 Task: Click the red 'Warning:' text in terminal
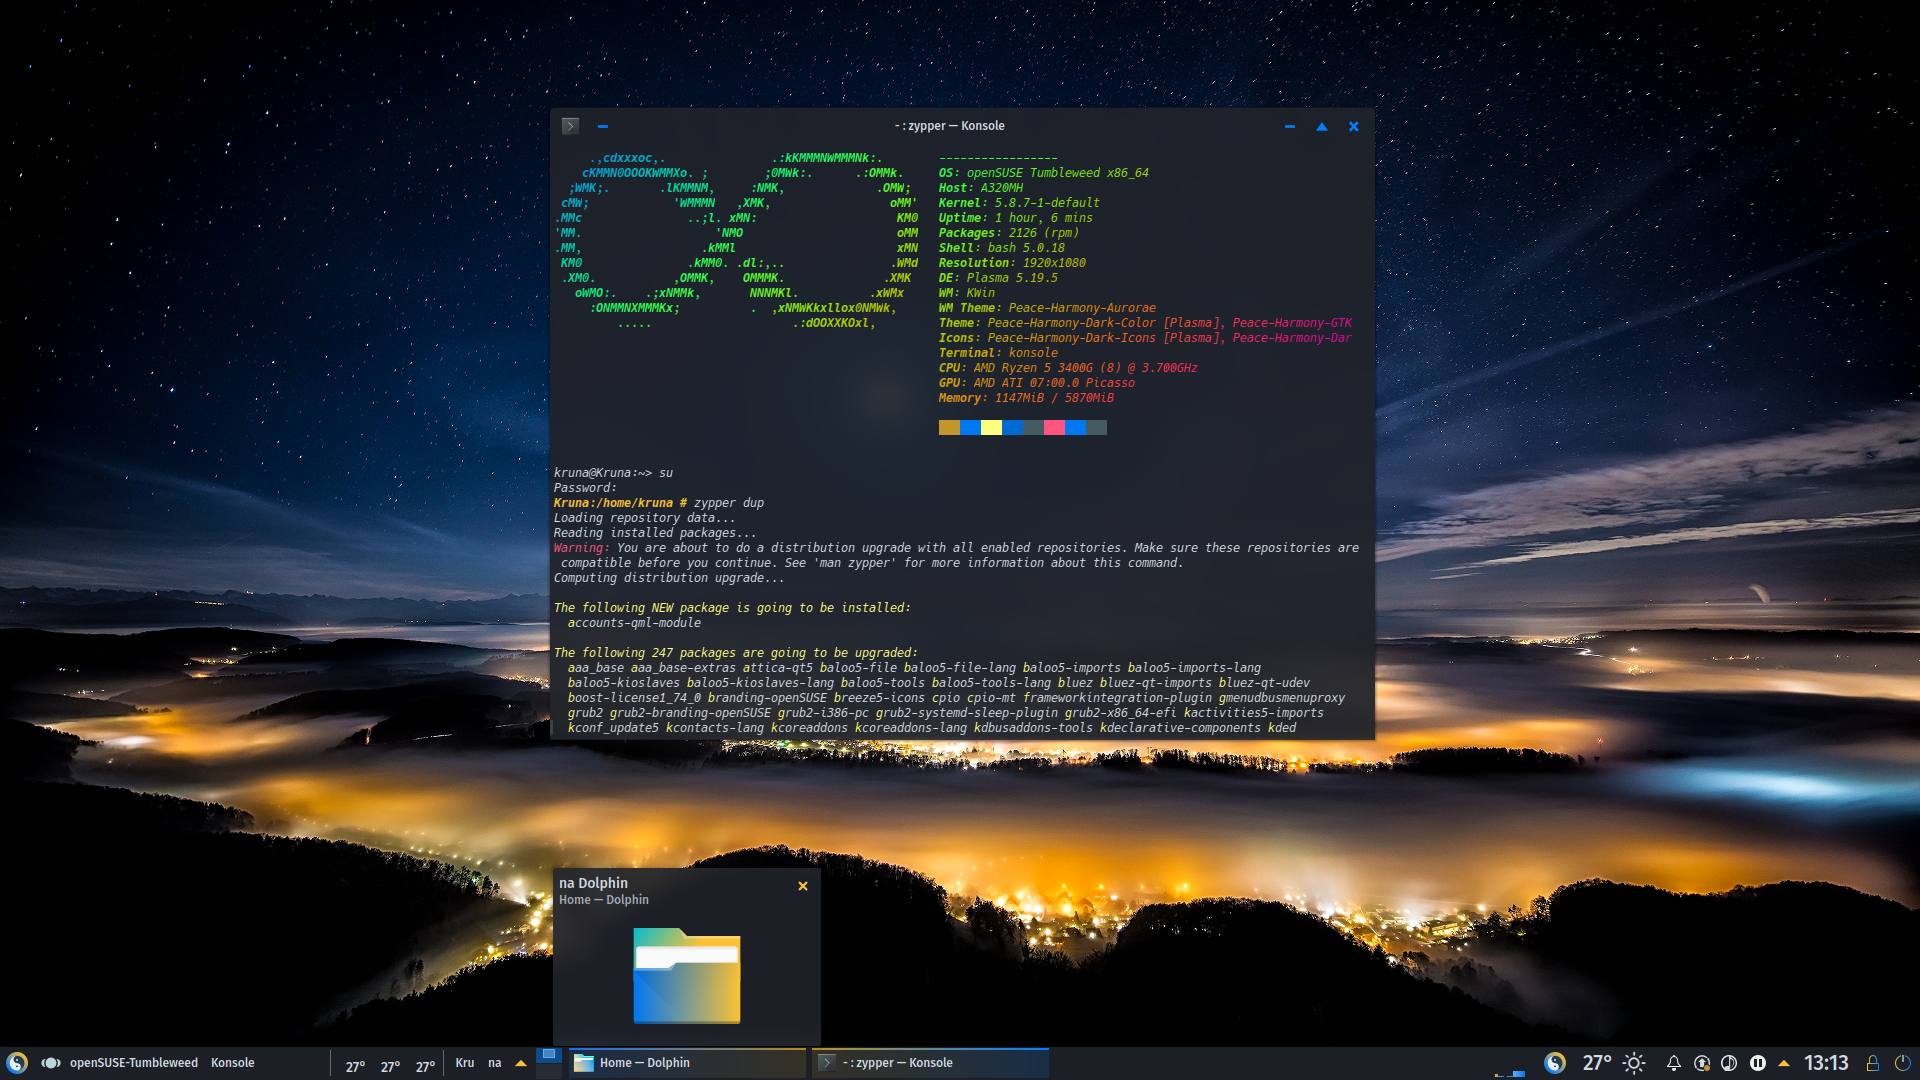point(581,548)
